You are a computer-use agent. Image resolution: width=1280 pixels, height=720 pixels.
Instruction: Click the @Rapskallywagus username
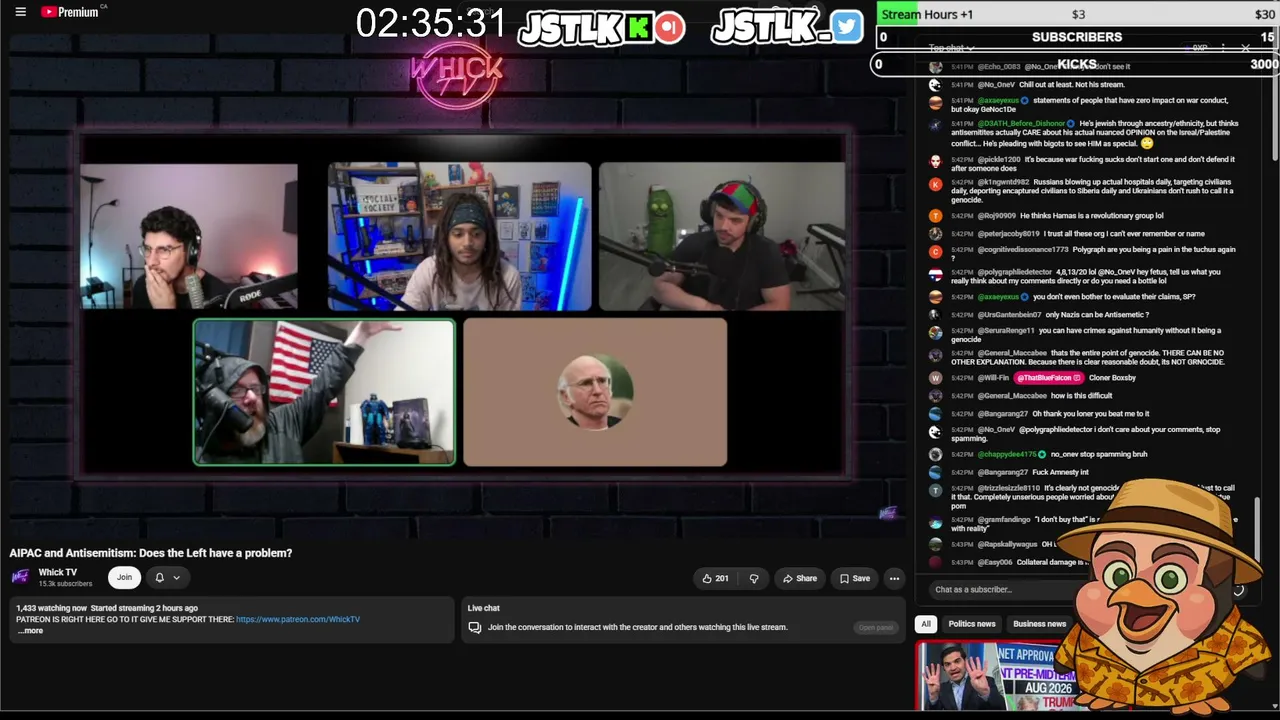click(x=1006, y=544)
